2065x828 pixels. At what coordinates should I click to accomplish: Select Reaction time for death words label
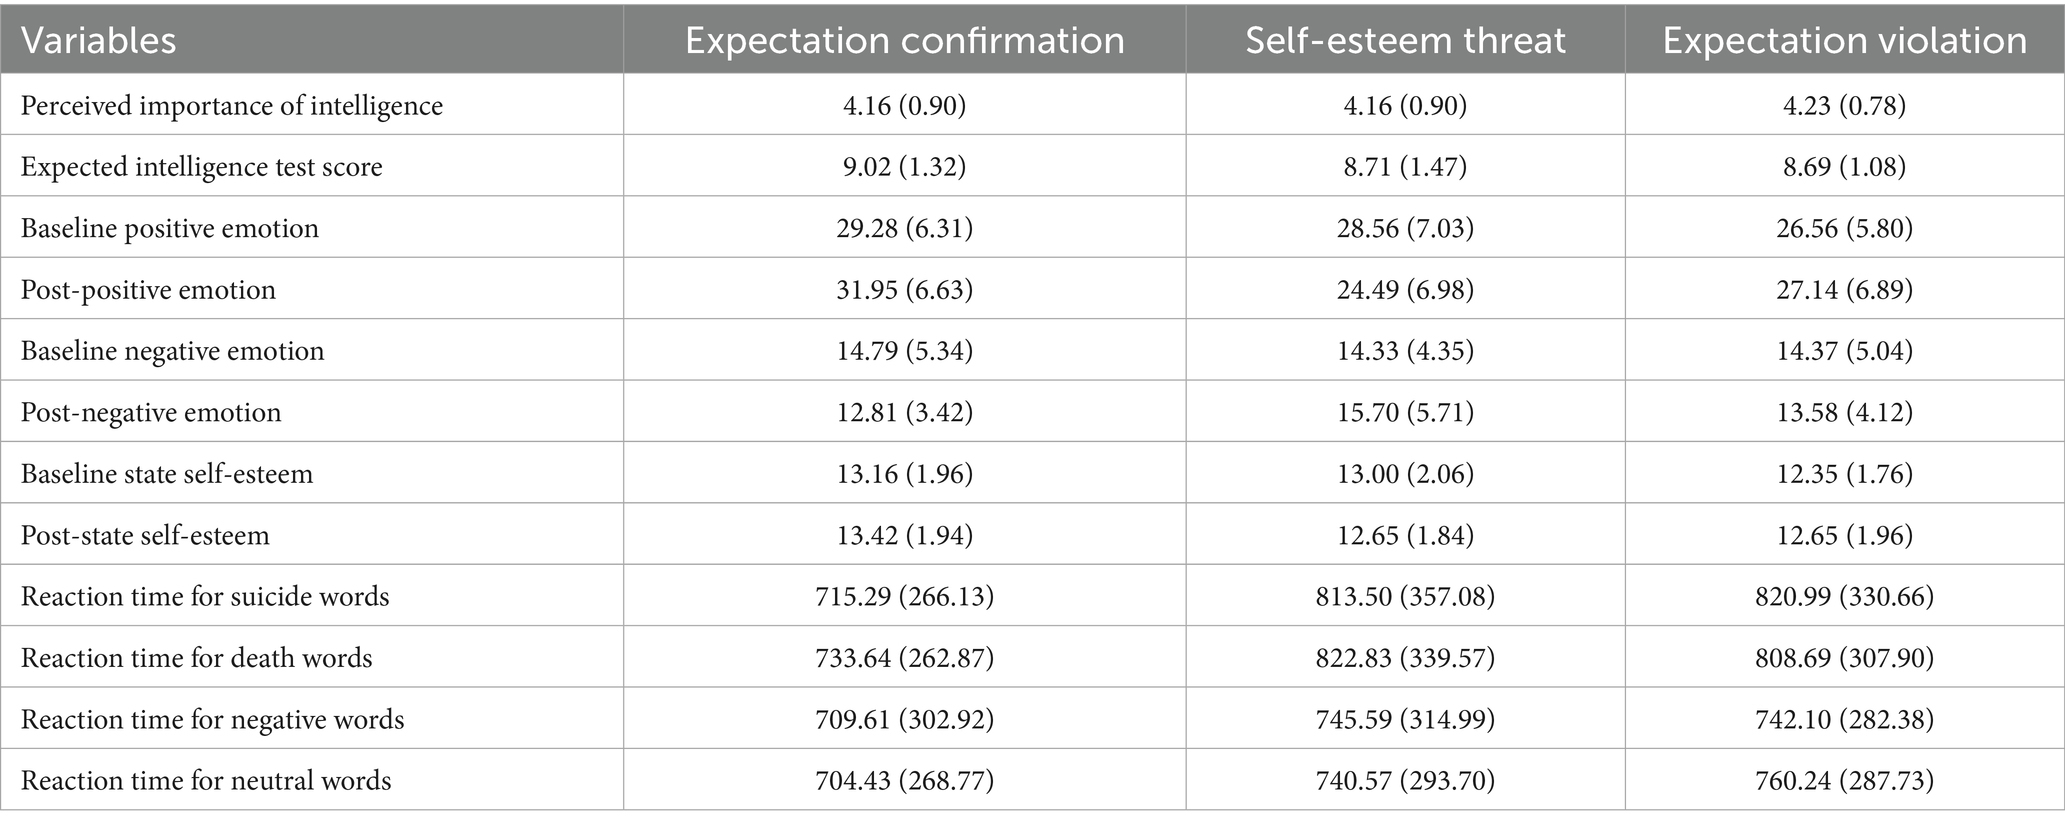coord(196,658)
